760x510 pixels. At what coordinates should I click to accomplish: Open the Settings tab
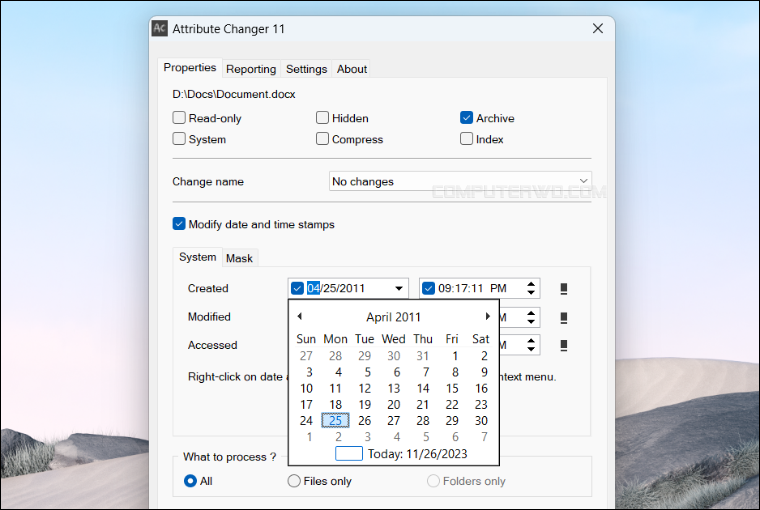[306, 69]
